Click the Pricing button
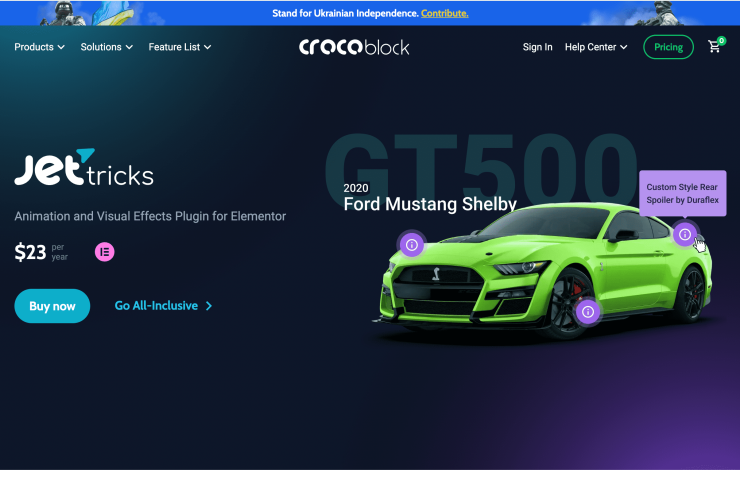The height and width of the screenshot is (500, 740). [668, 47]
